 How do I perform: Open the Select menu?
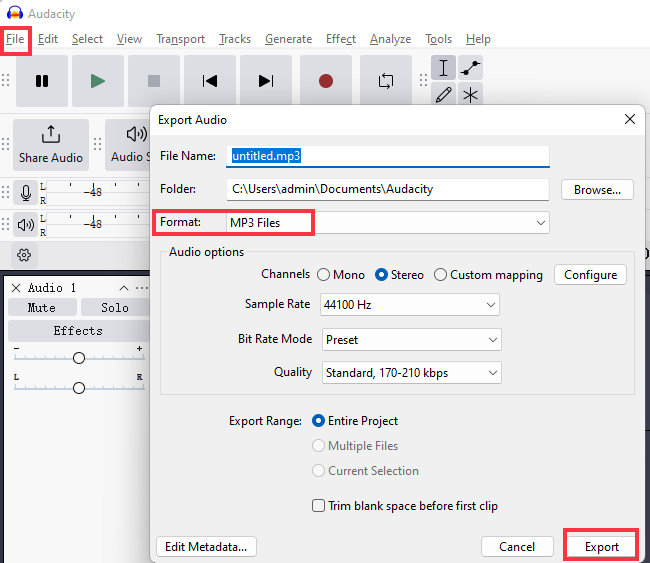[87, 39]
